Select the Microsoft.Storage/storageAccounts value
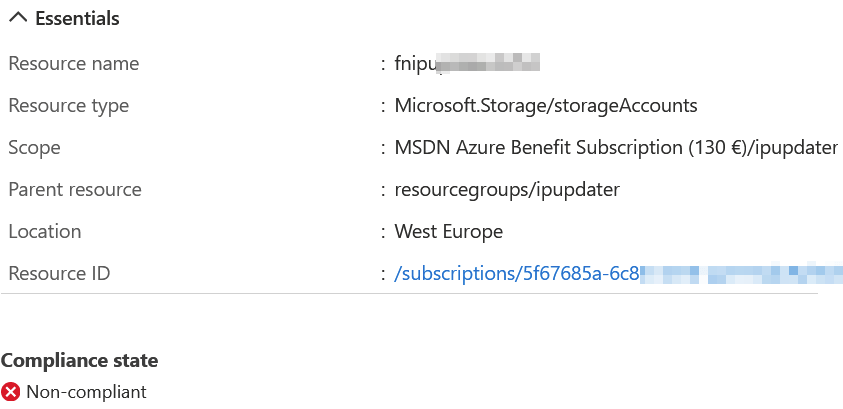This screenshot has width=843, height=409. tap(546, 105)
